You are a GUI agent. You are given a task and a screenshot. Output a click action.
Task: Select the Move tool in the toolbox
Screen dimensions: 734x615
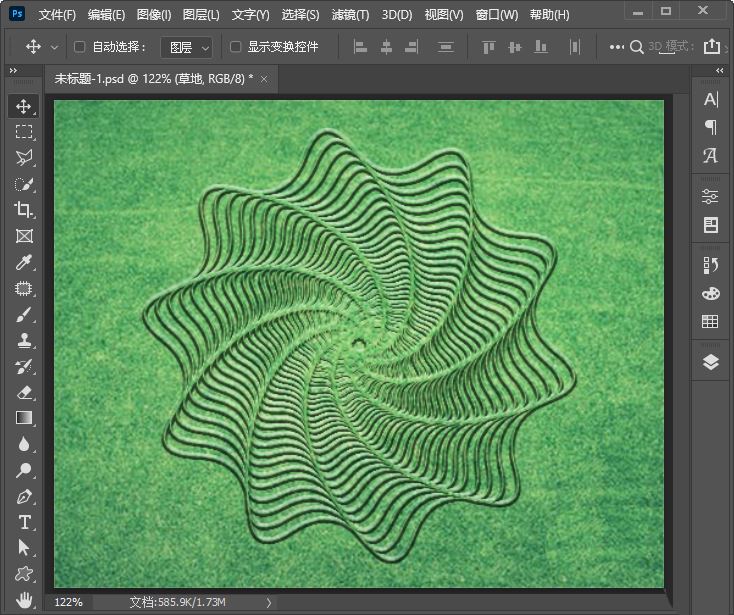pyautogui.click(x=23, y=106)
